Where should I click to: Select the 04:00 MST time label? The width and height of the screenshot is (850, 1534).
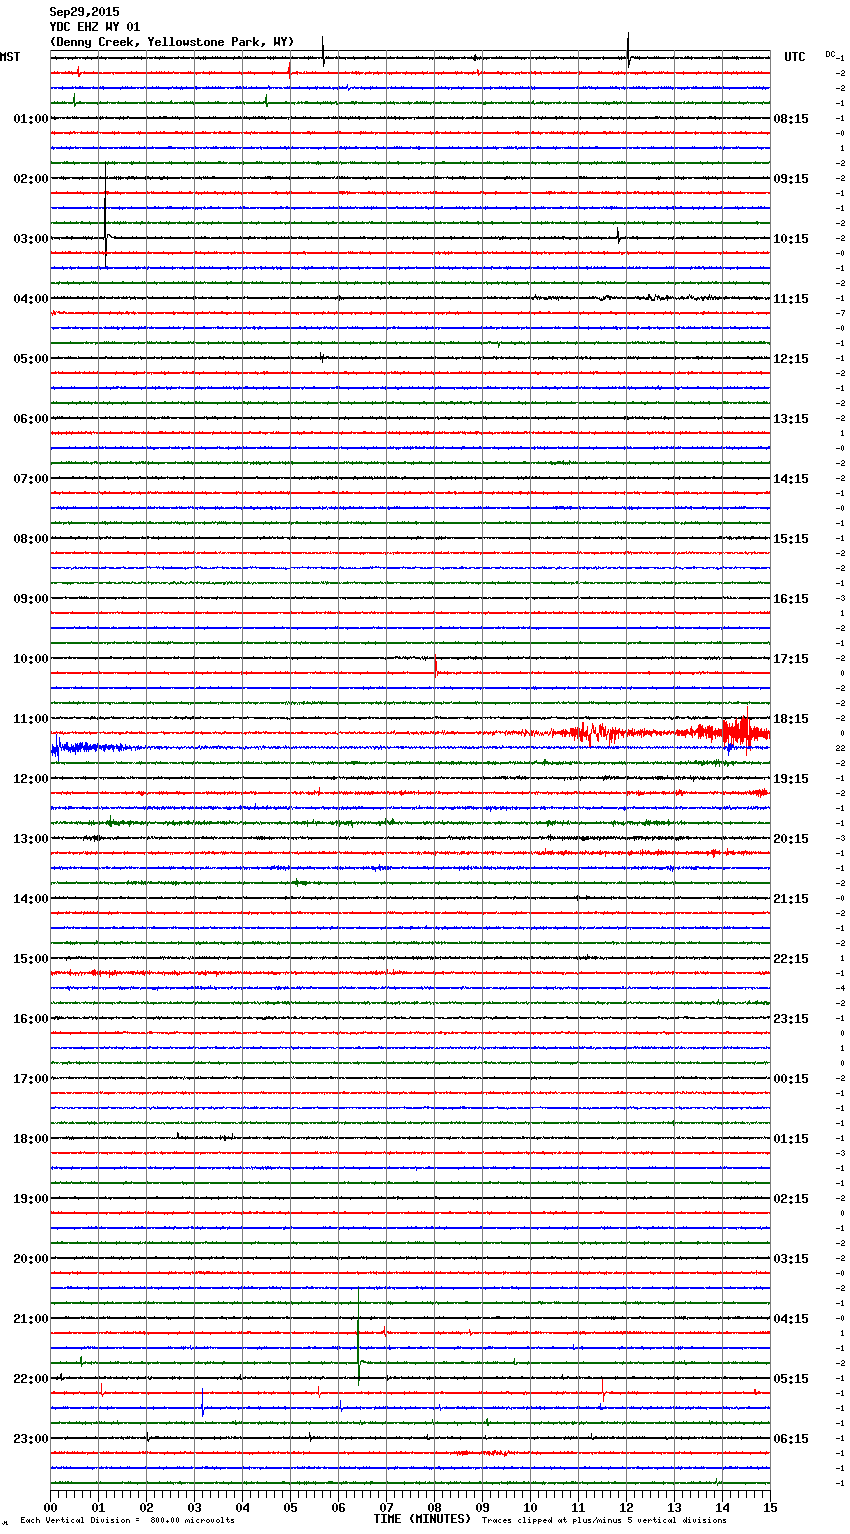(31, 299)
